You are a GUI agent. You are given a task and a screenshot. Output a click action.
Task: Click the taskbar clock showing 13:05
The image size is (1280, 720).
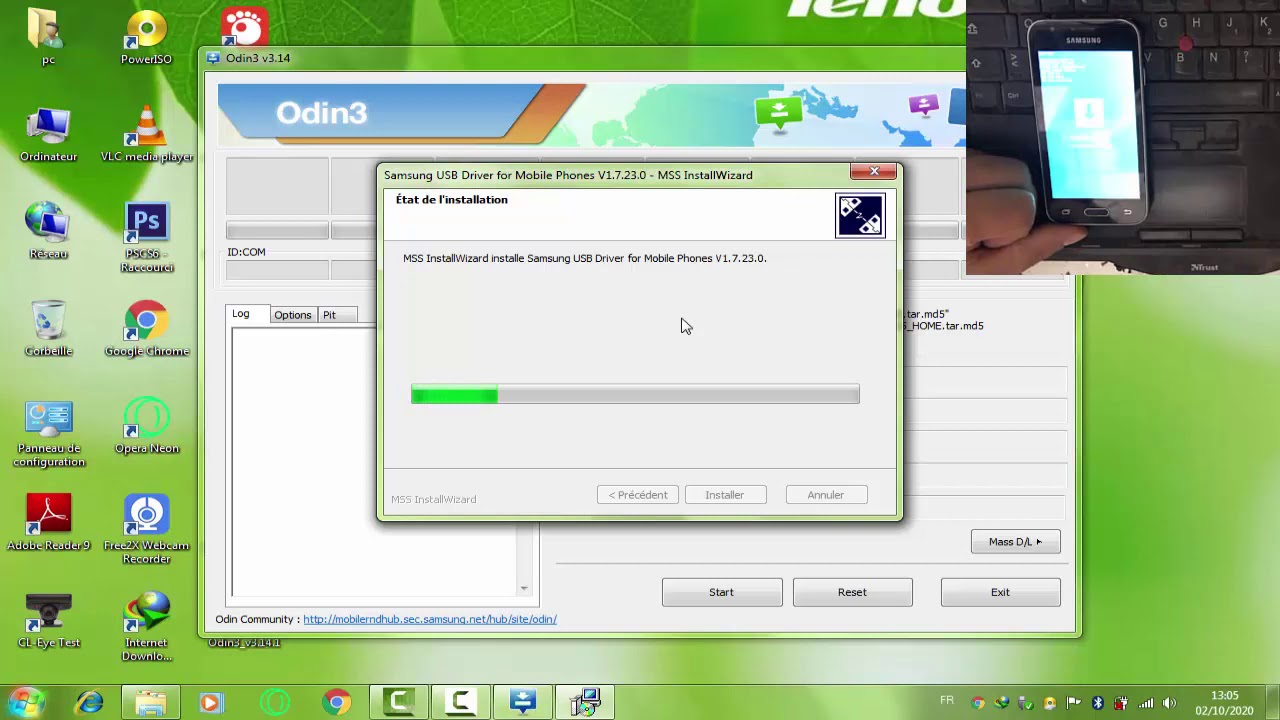1224,703
